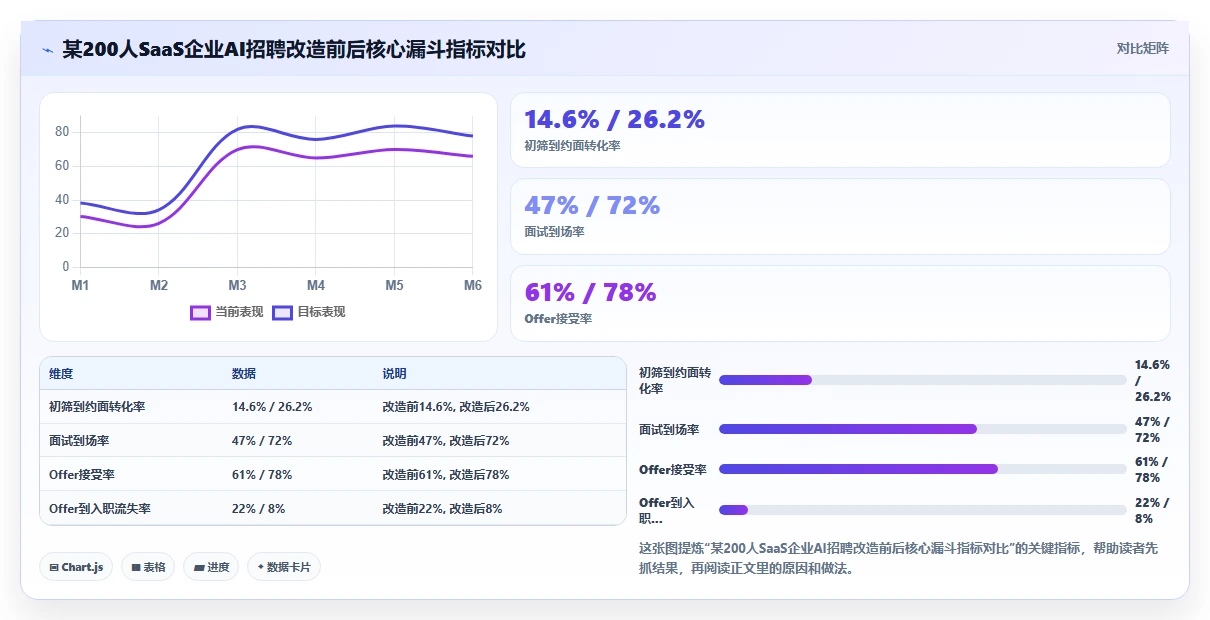
Task: Select the 进度 tag chip
Action: pyautogui.click(x=211, y=567)
